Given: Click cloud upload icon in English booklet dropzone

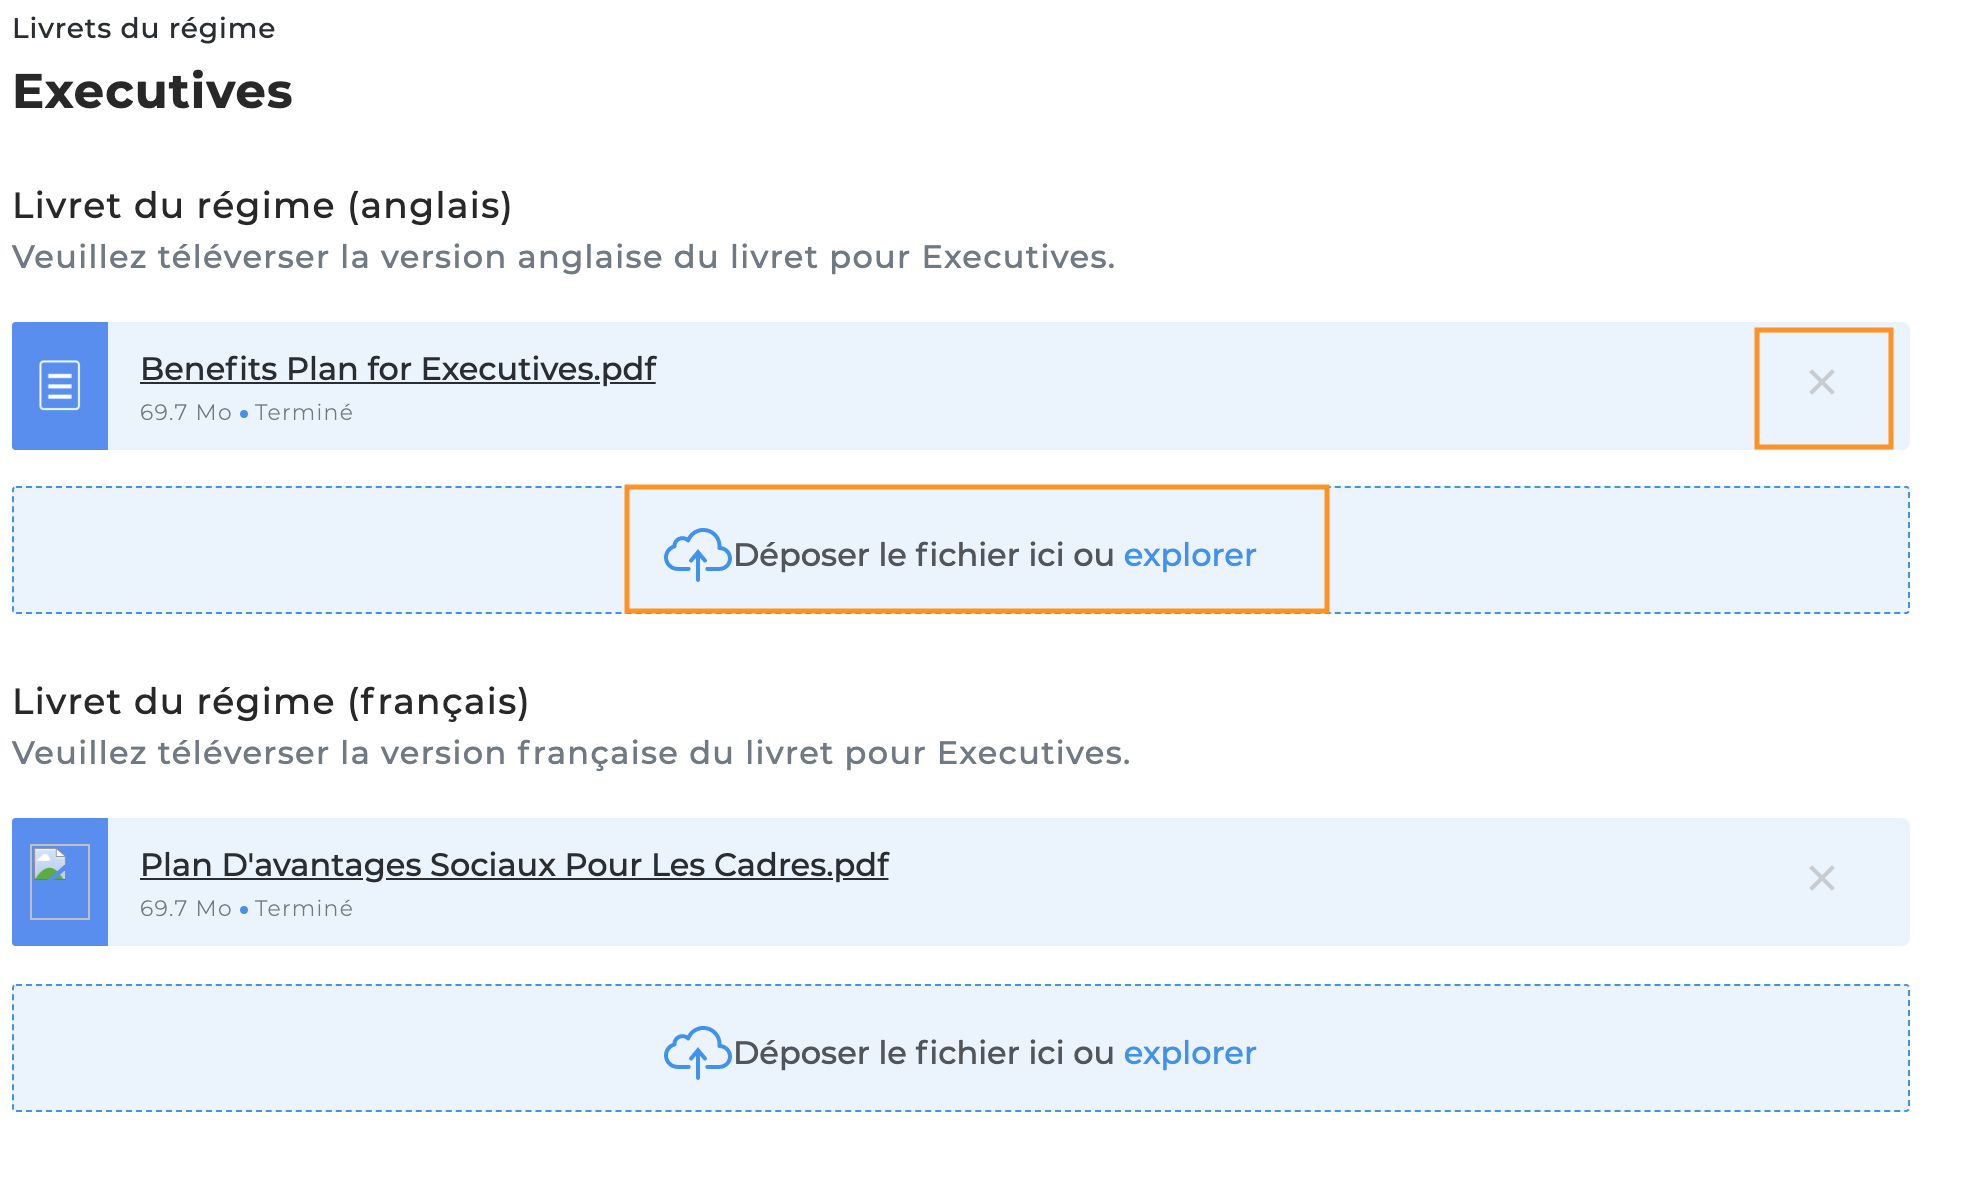Looking at the screenshot, I should click(698, 554).
